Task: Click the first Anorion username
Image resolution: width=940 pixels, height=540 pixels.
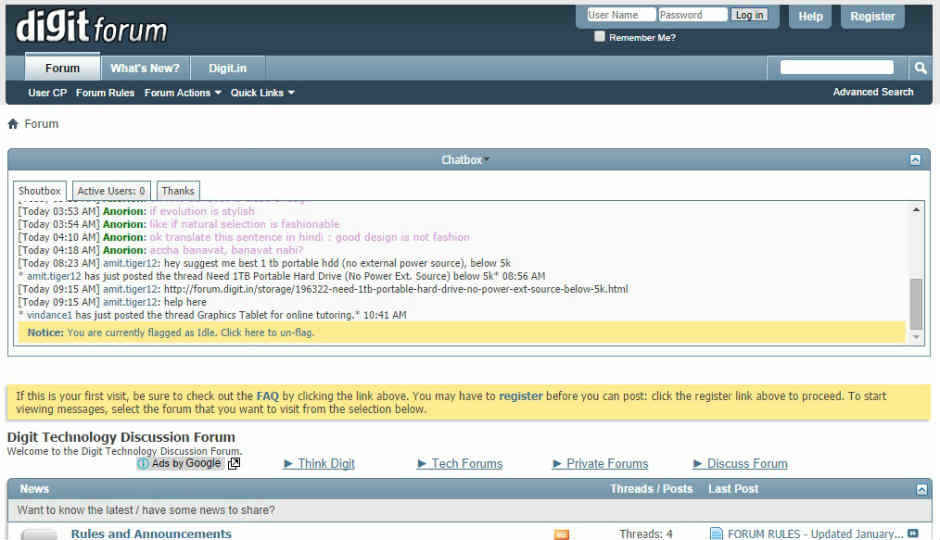Action: coord(124,212)
